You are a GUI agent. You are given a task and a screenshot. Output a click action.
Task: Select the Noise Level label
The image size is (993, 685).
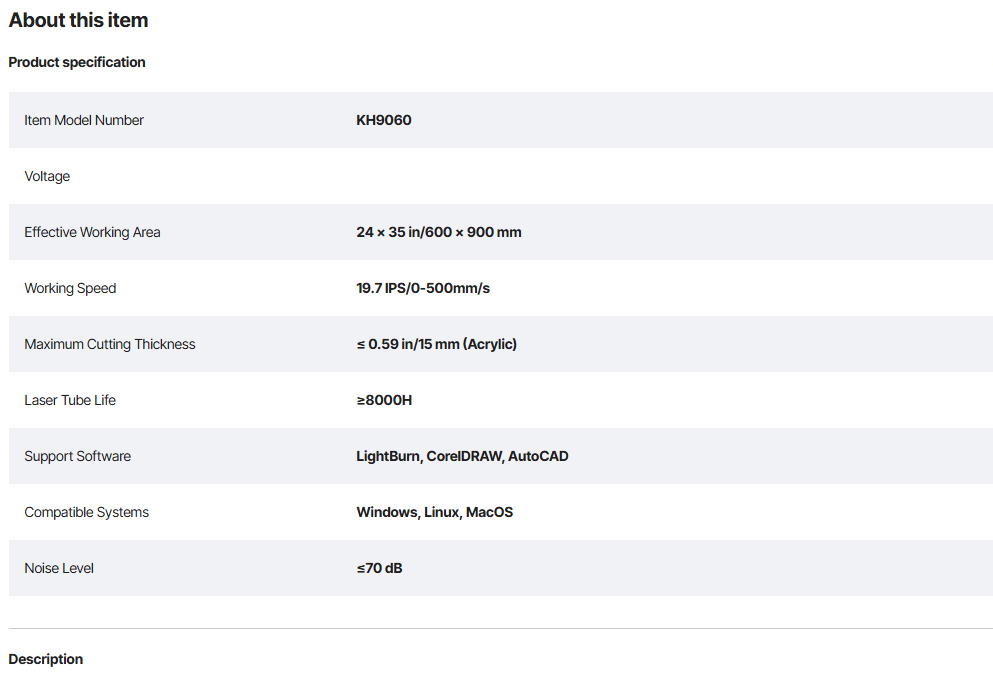[x=61, y=568]
